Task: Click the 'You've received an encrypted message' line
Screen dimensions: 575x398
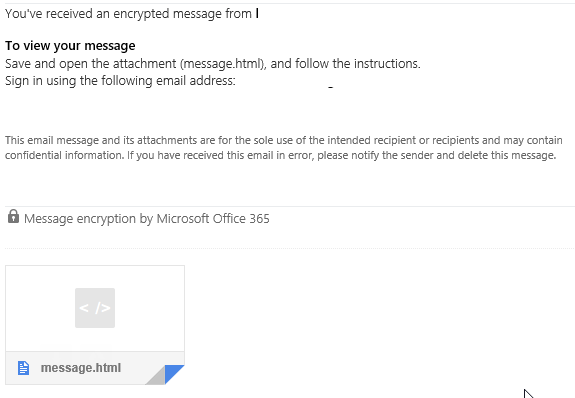Action: pyautogui.click(x=128, y=14)
